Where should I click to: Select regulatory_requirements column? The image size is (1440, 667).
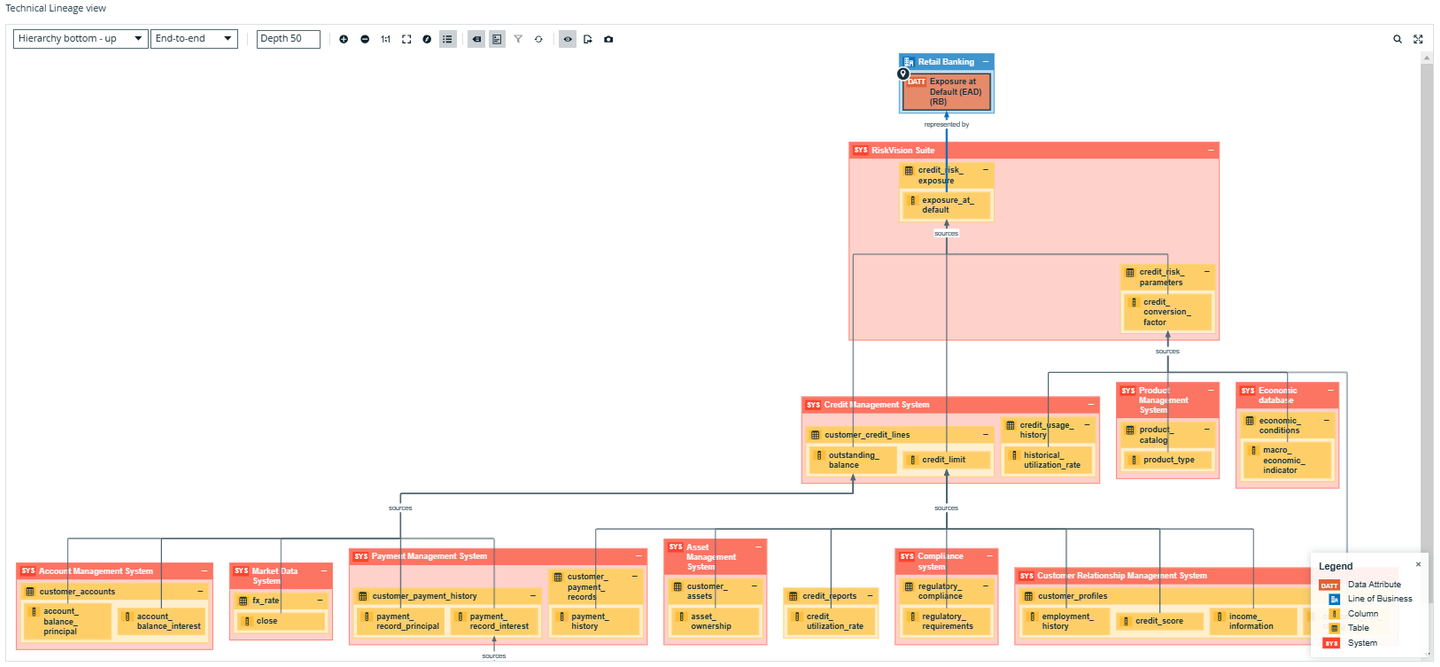click(x=946, y=621)
